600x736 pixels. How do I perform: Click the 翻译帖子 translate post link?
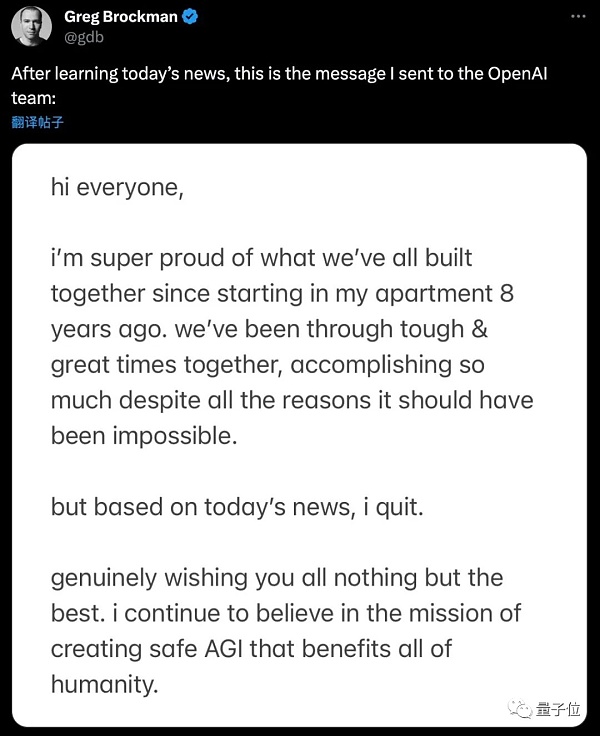tap(39, 123)
